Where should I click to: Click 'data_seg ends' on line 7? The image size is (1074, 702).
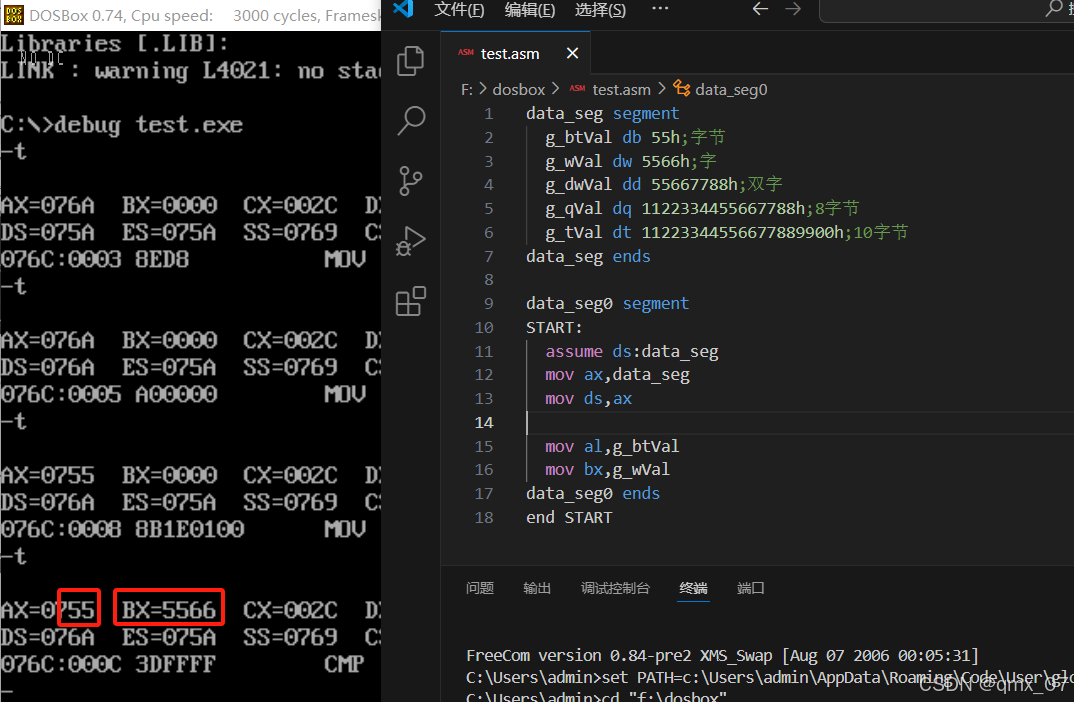coord(588,256)
